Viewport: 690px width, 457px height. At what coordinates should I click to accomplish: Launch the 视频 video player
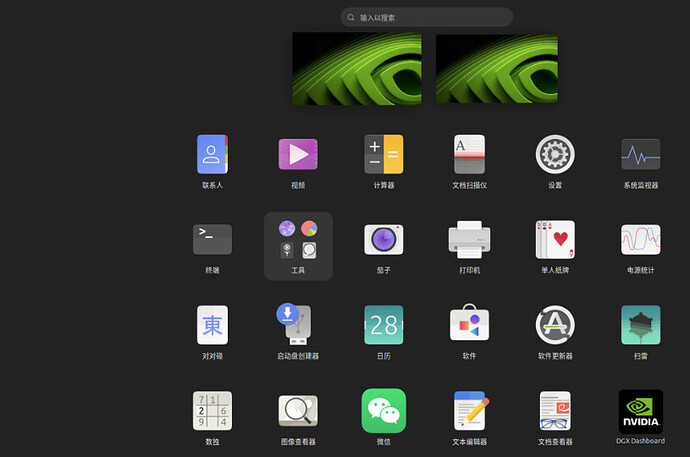(x=298, y=155)
